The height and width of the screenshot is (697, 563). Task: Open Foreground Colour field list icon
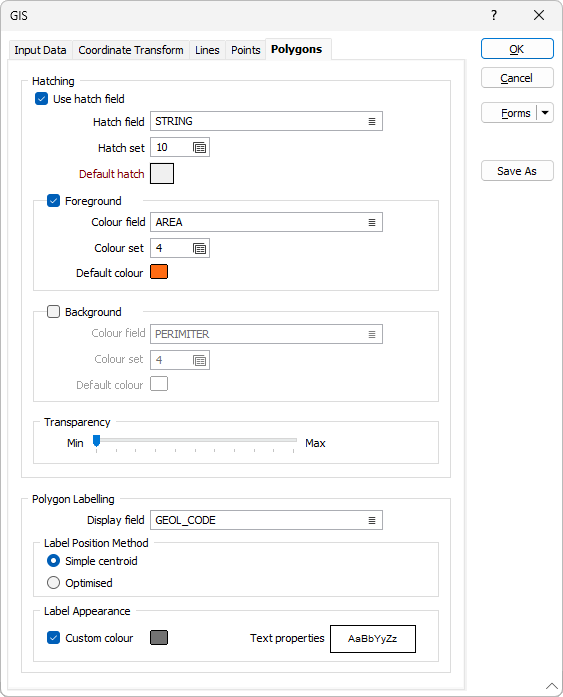coord(372,222)
